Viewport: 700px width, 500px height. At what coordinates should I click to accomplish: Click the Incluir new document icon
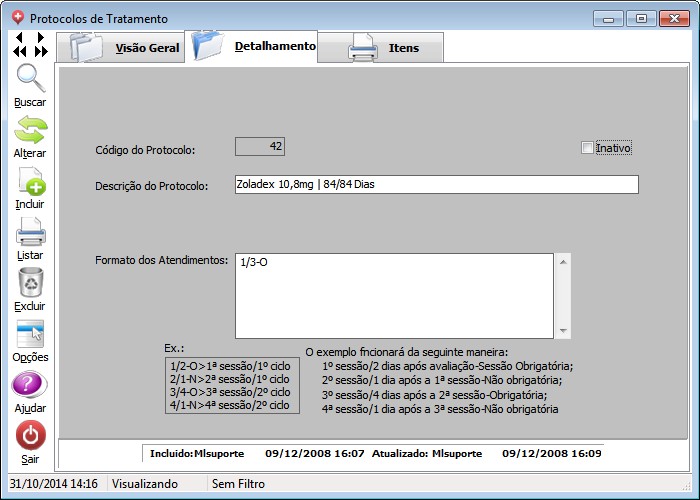pyautogui.click(x=30, y=181)
